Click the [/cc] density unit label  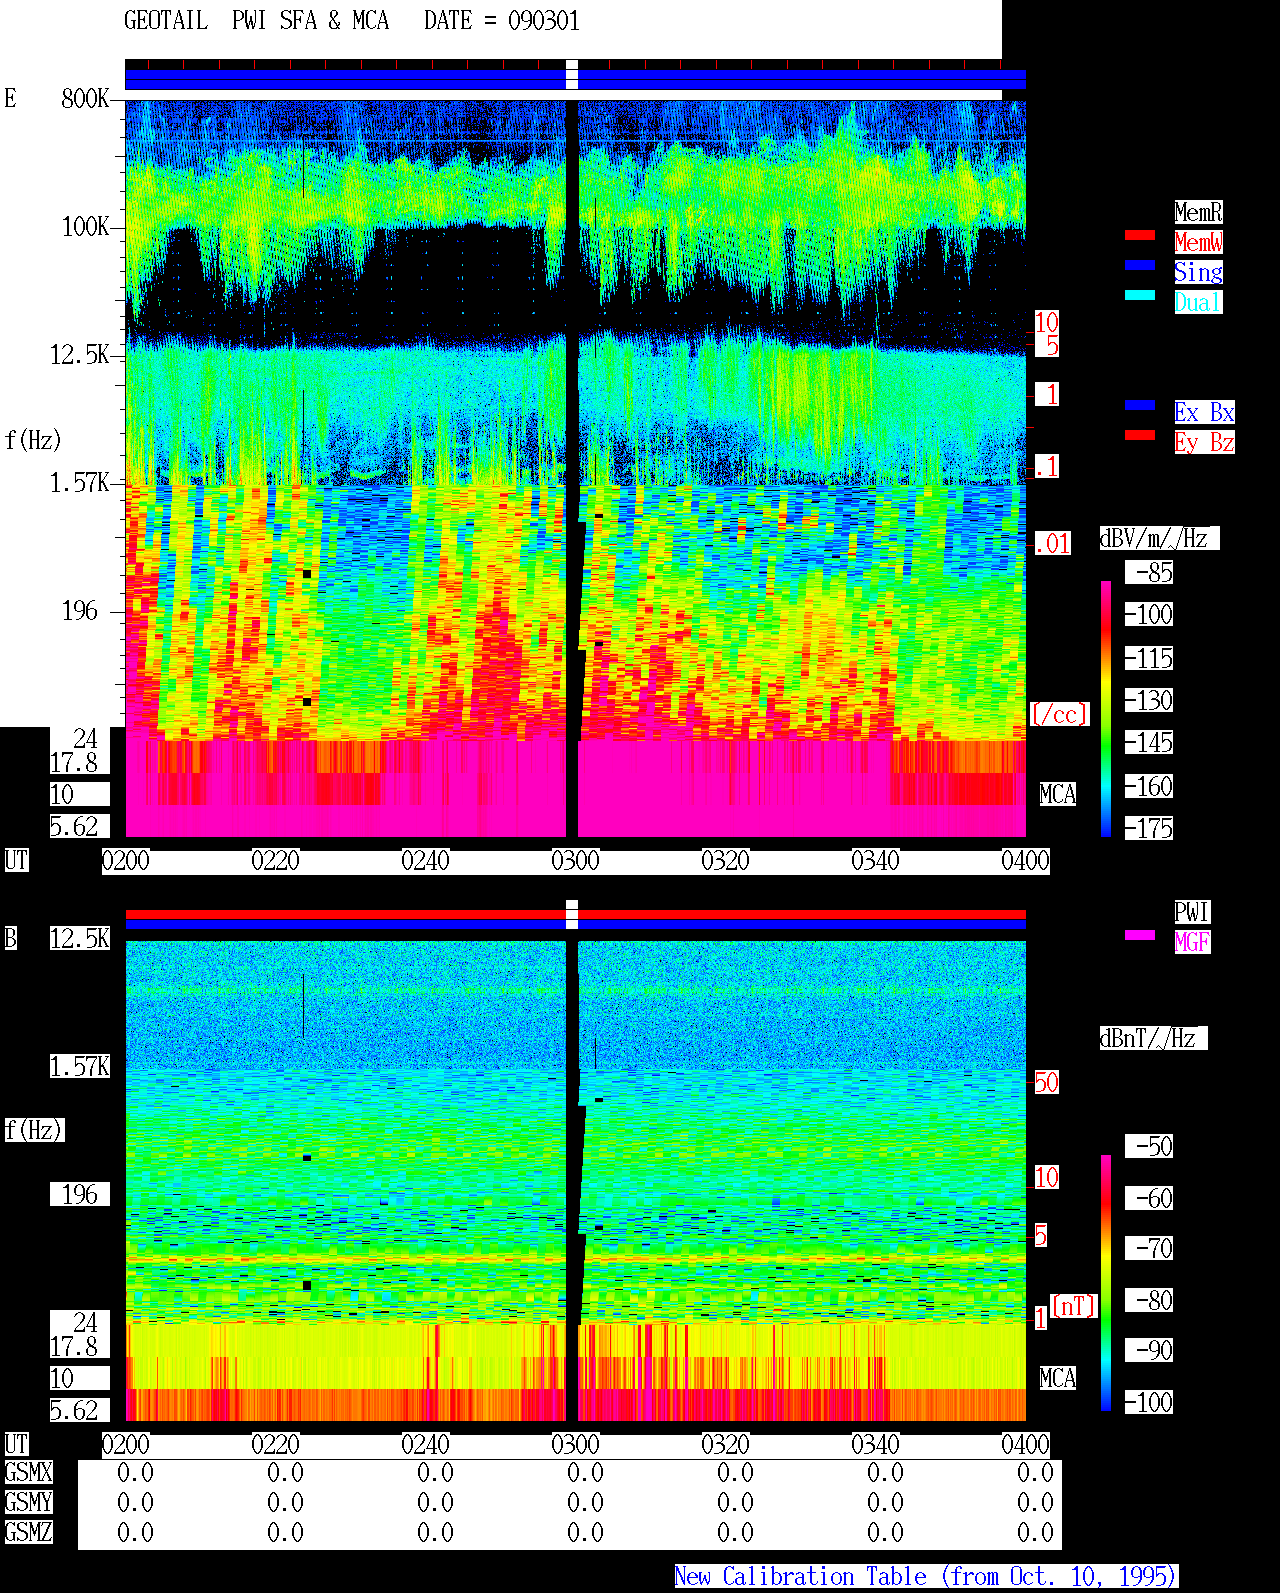pyautogui.click(x=1059, y=714)
